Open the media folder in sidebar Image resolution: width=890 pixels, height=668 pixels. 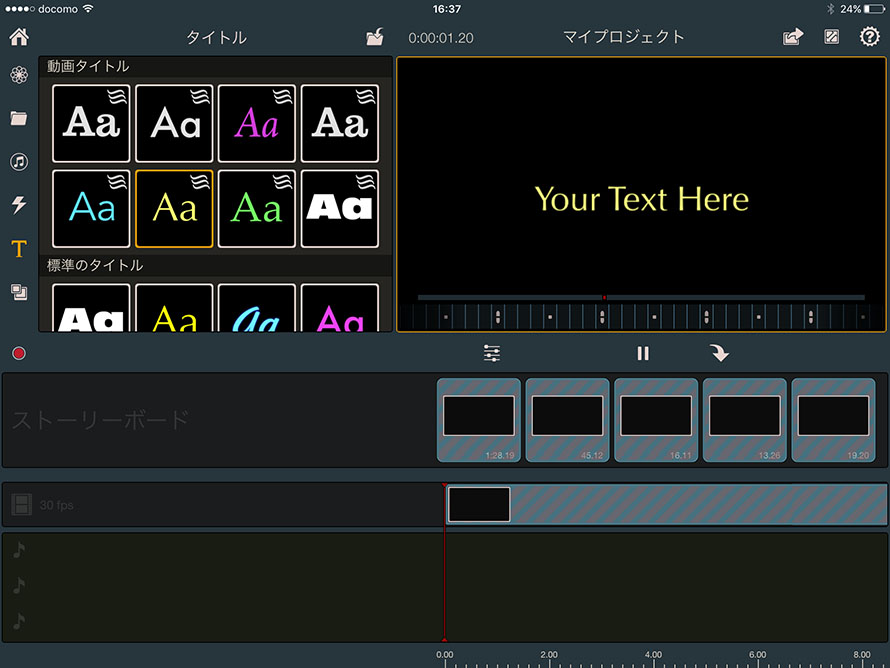19,118
